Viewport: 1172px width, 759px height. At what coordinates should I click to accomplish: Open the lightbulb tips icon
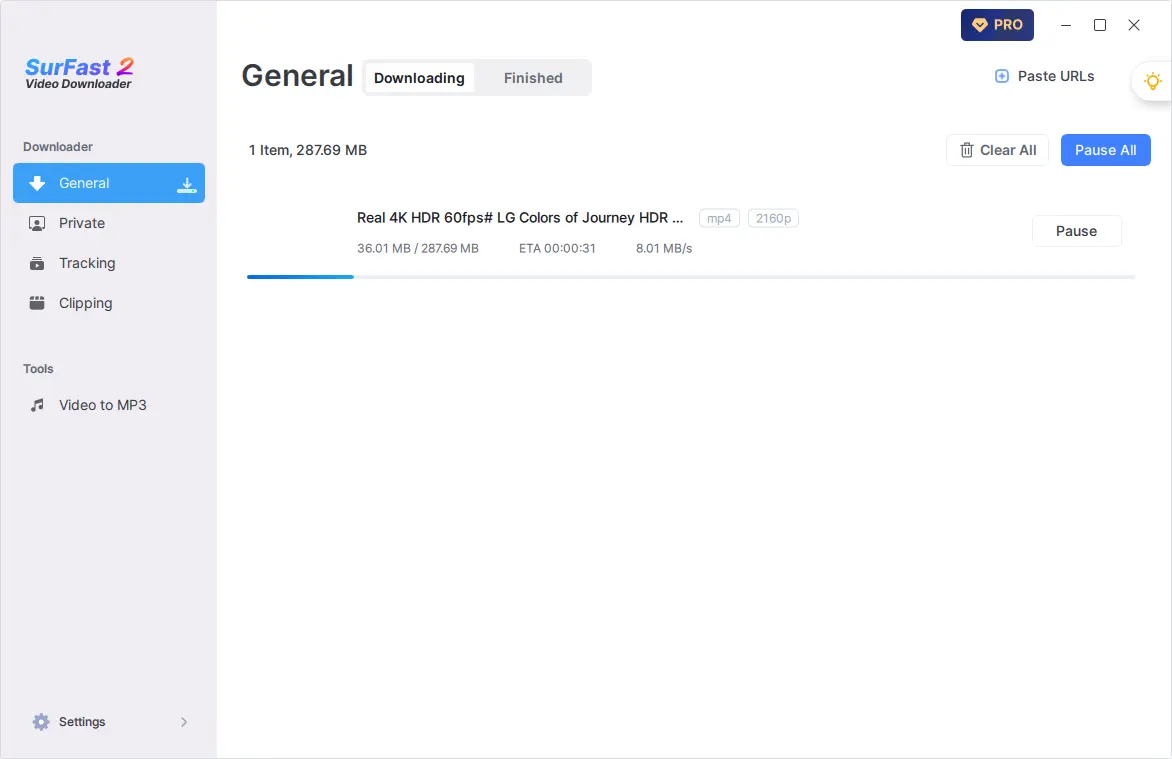(x=1153, y=81)
